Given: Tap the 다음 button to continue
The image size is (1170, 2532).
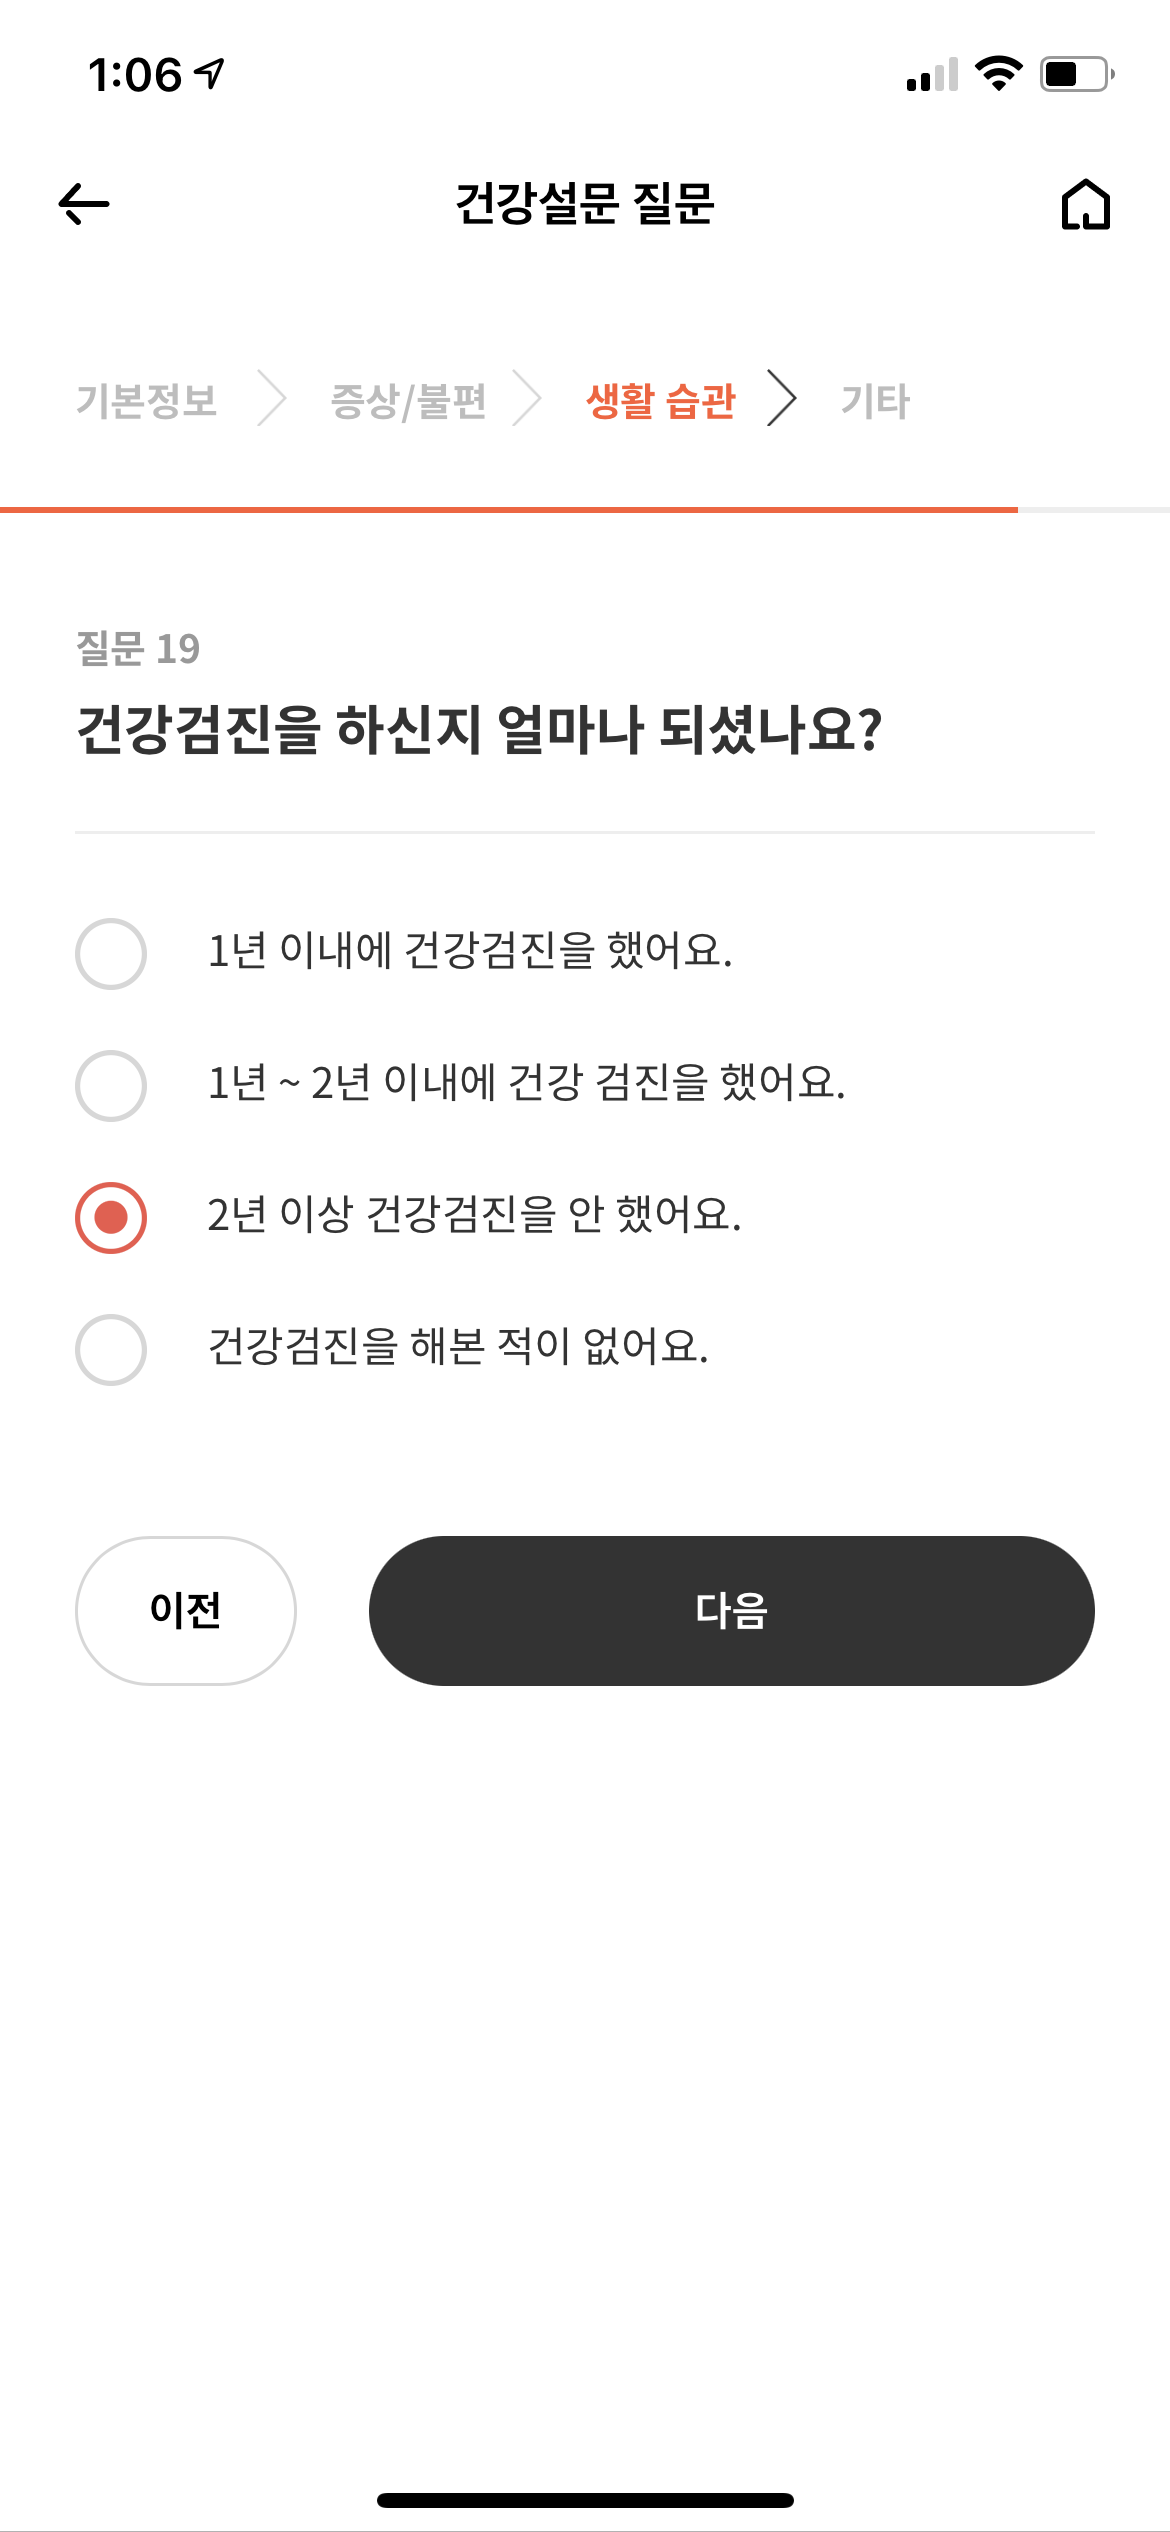Looking at the screenshot, I should pos(732,1611).
